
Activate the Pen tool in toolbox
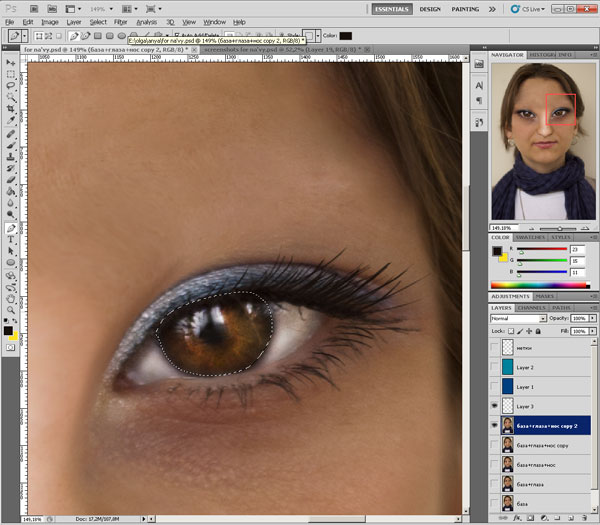[10, 228]
